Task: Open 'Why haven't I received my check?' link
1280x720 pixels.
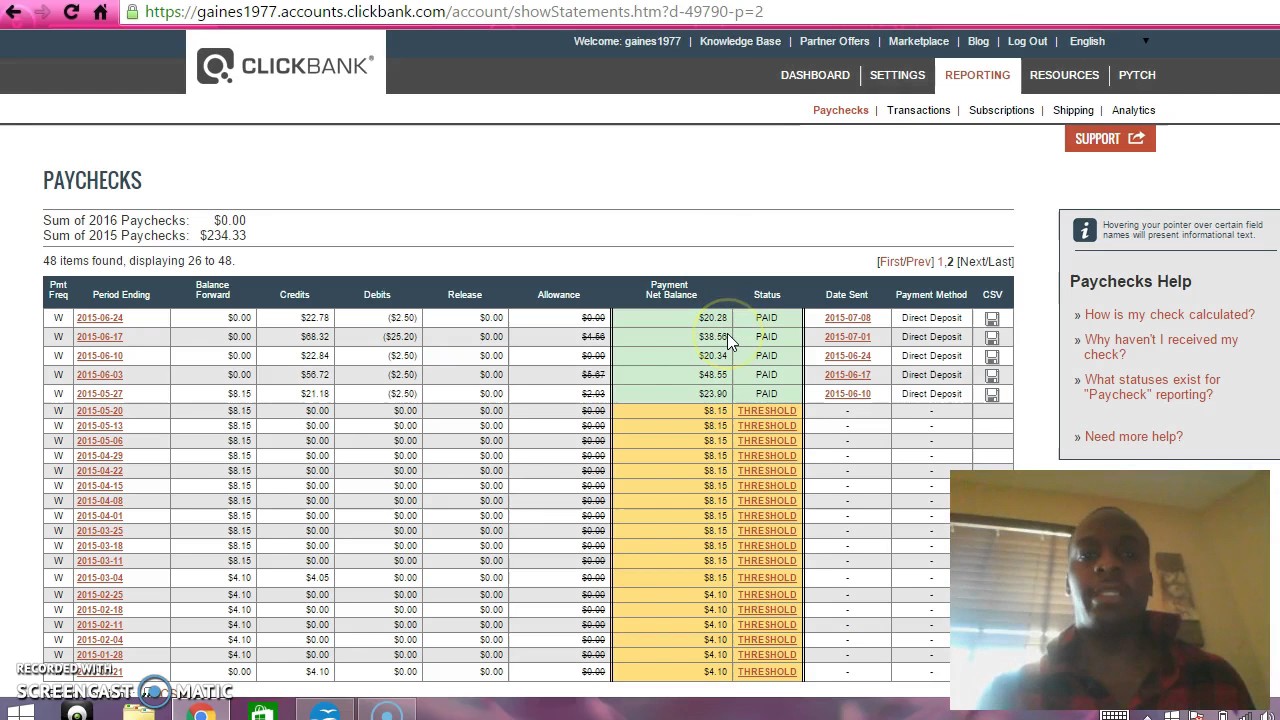Action: 1161,347
